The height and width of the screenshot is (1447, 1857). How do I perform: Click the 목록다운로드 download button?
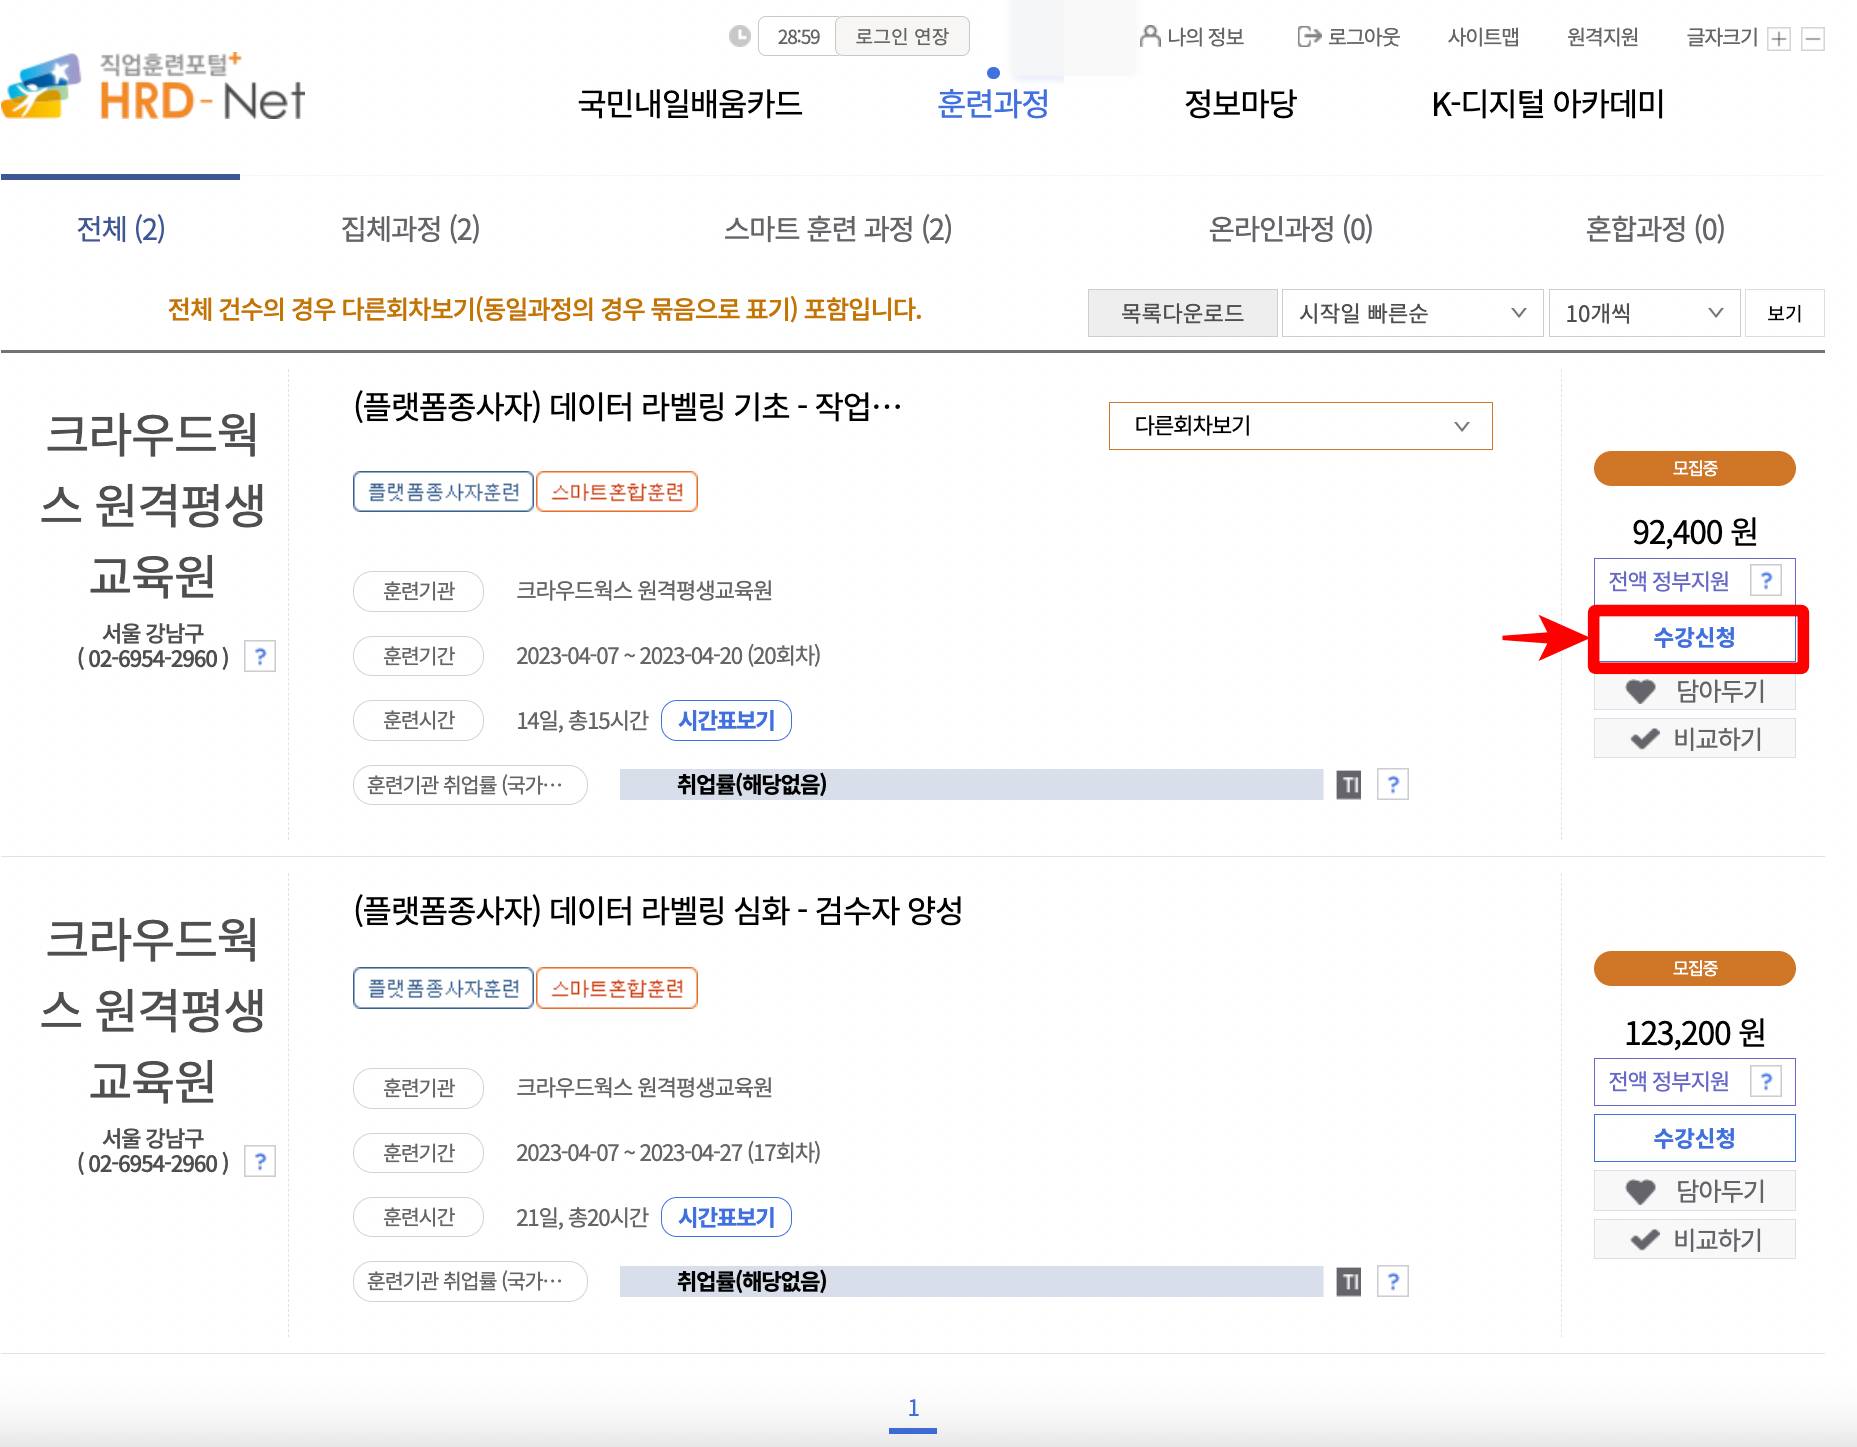tap(1182, 313)
